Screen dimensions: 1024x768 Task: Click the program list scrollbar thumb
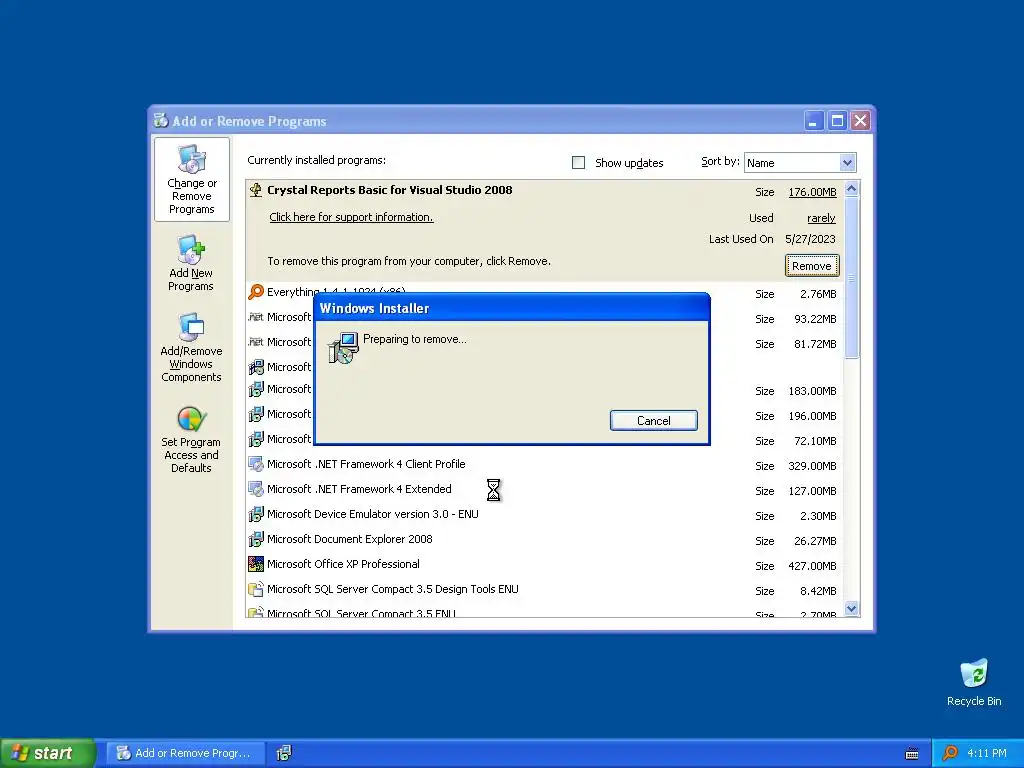tap(851, 278)
